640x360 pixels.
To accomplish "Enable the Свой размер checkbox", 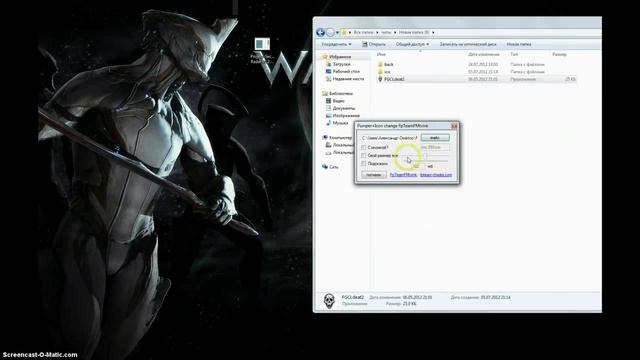I will [364, 156].
